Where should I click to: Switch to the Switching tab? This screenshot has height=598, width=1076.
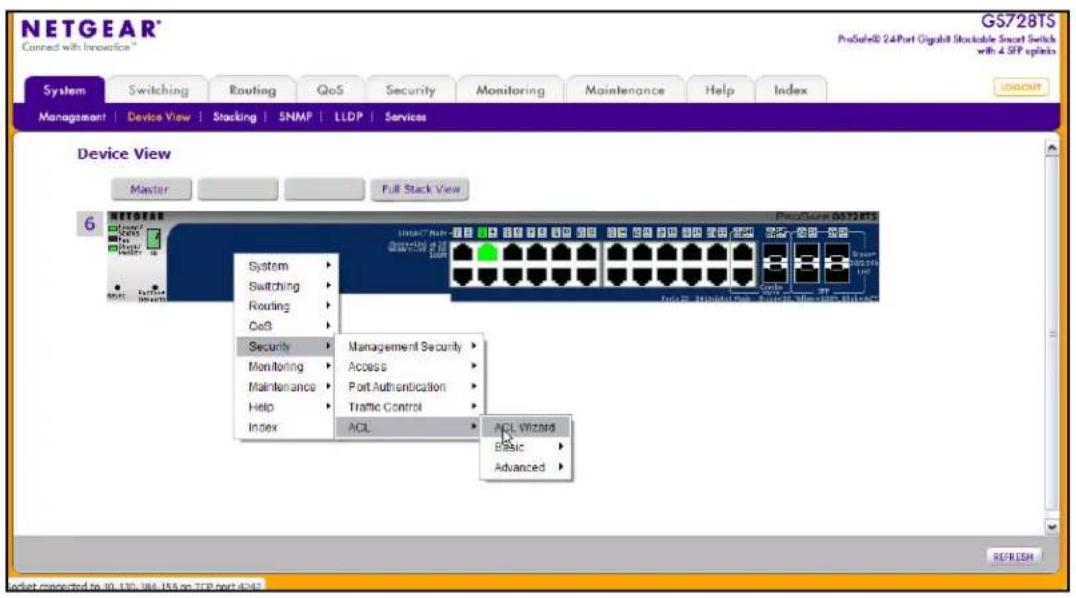point(158,90)
